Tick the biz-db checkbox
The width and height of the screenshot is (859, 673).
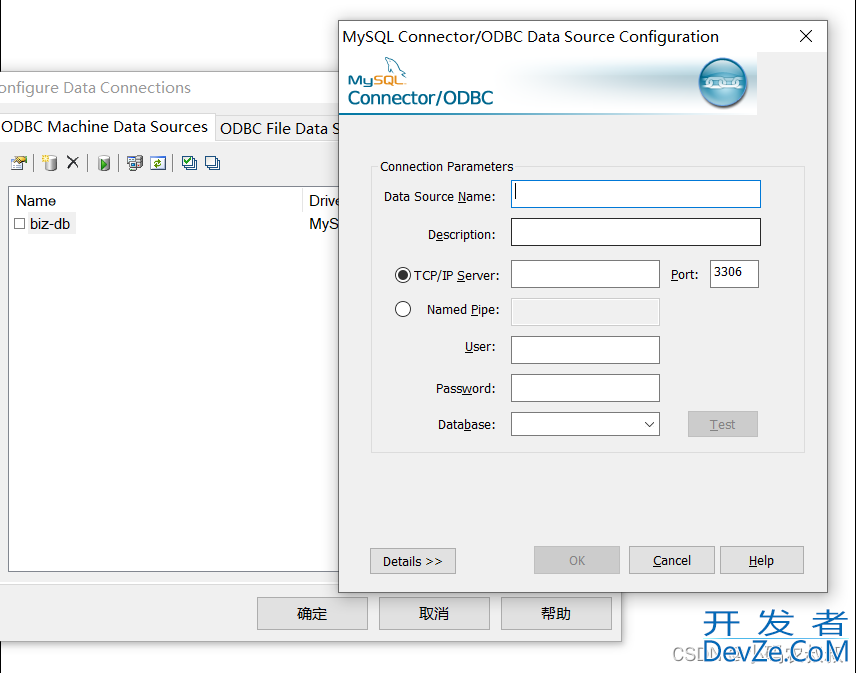[20, 224]
